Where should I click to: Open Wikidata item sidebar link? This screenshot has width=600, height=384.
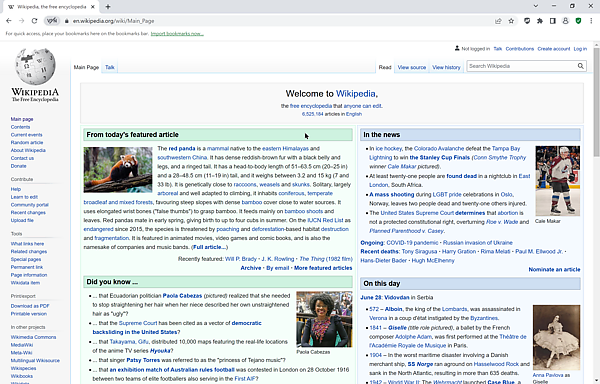point(25,283)
